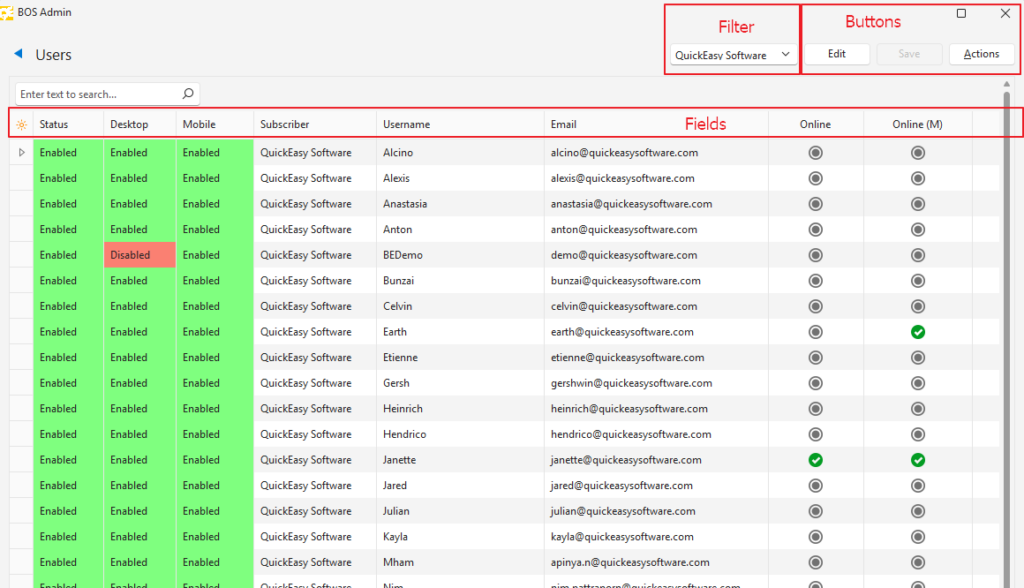The height and width of the screenshot is (588, 1024).
Task: Click Alcino's grey Online status icon
Action: tap(815, 153)
